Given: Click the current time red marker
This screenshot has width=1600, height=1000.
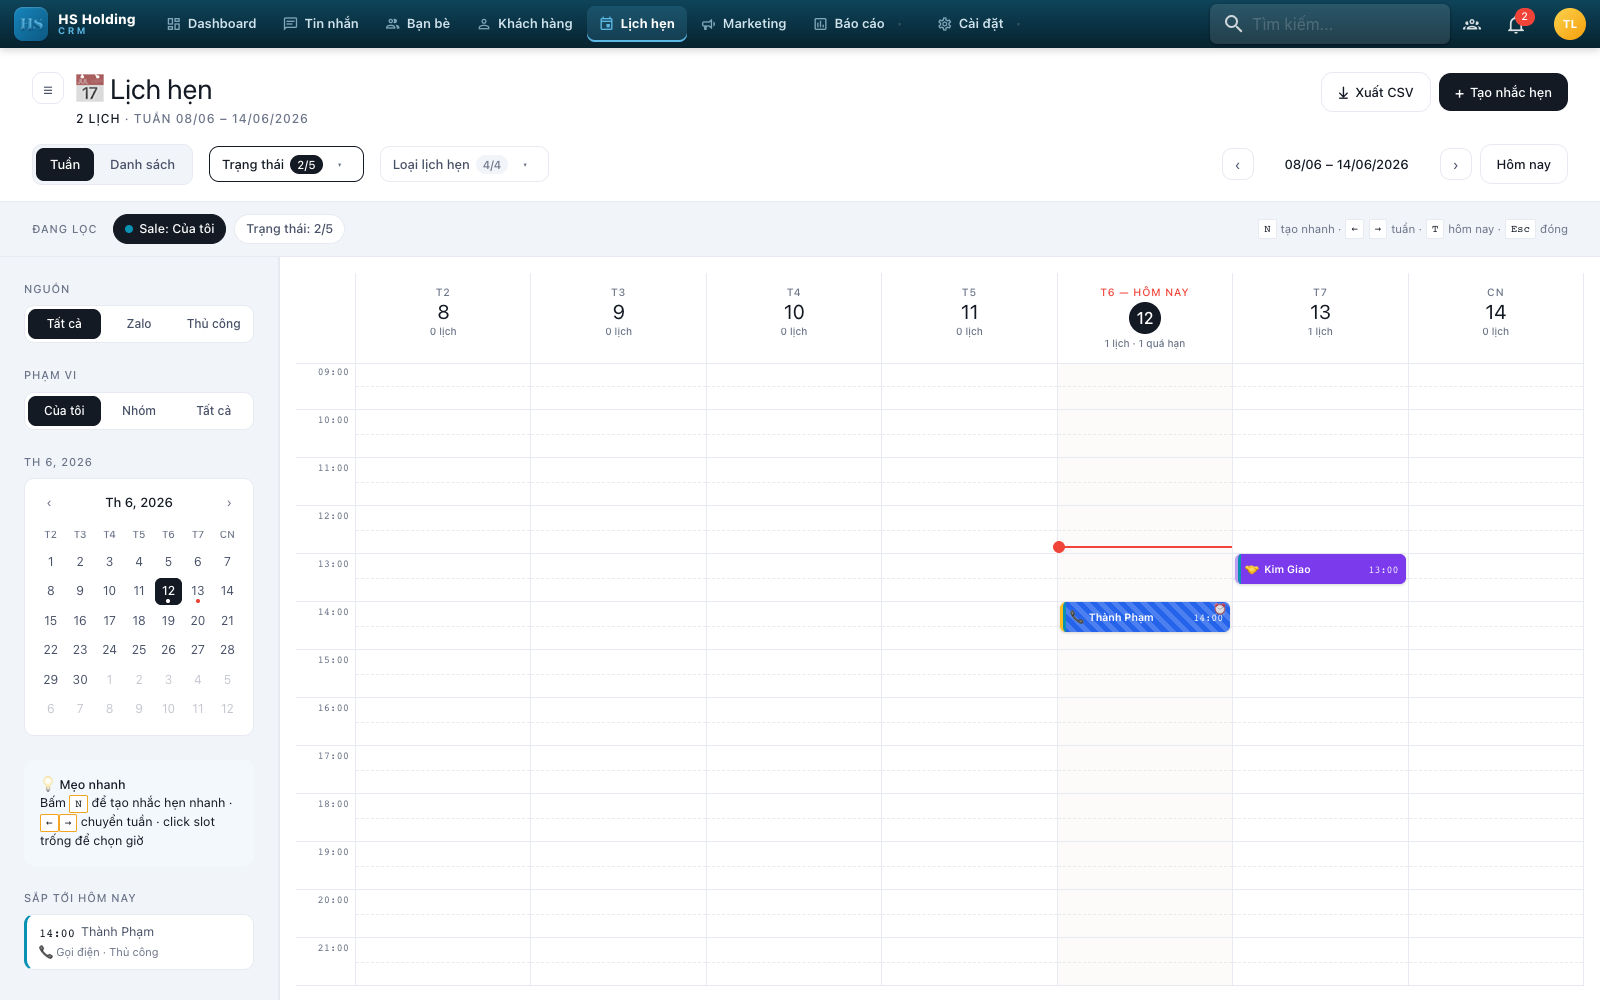Looking at the screenshot, I should tap(1059, 547).
